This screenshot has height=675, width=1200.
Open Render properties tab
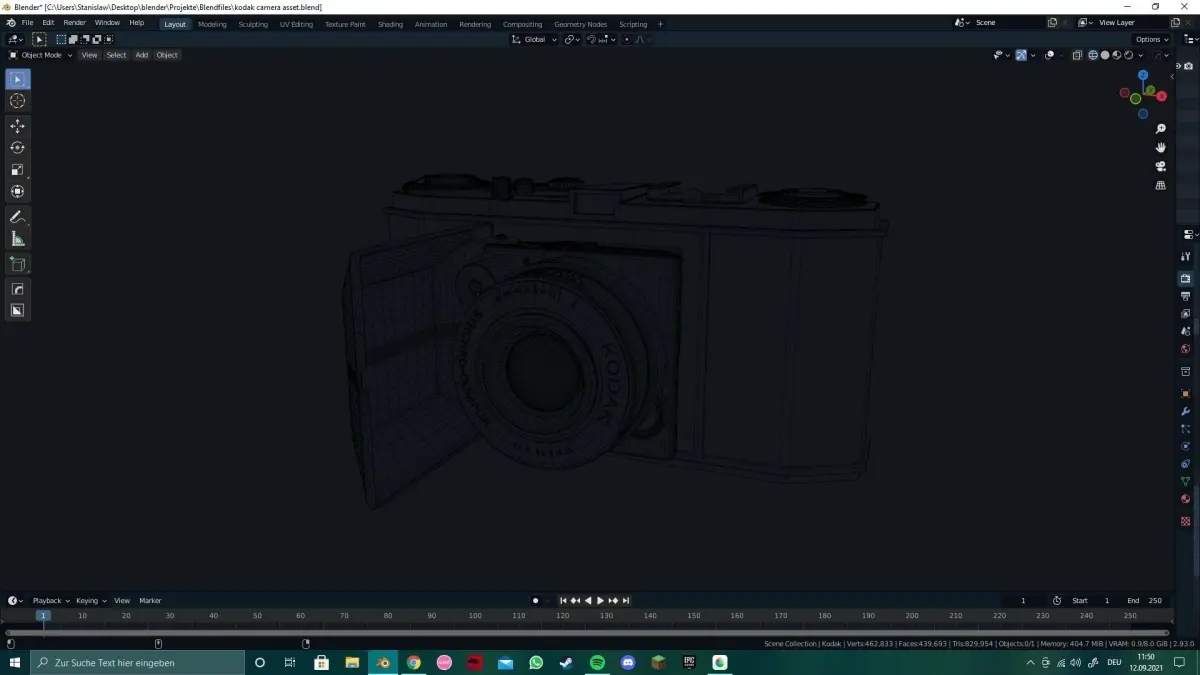(x=1186, y=279)
